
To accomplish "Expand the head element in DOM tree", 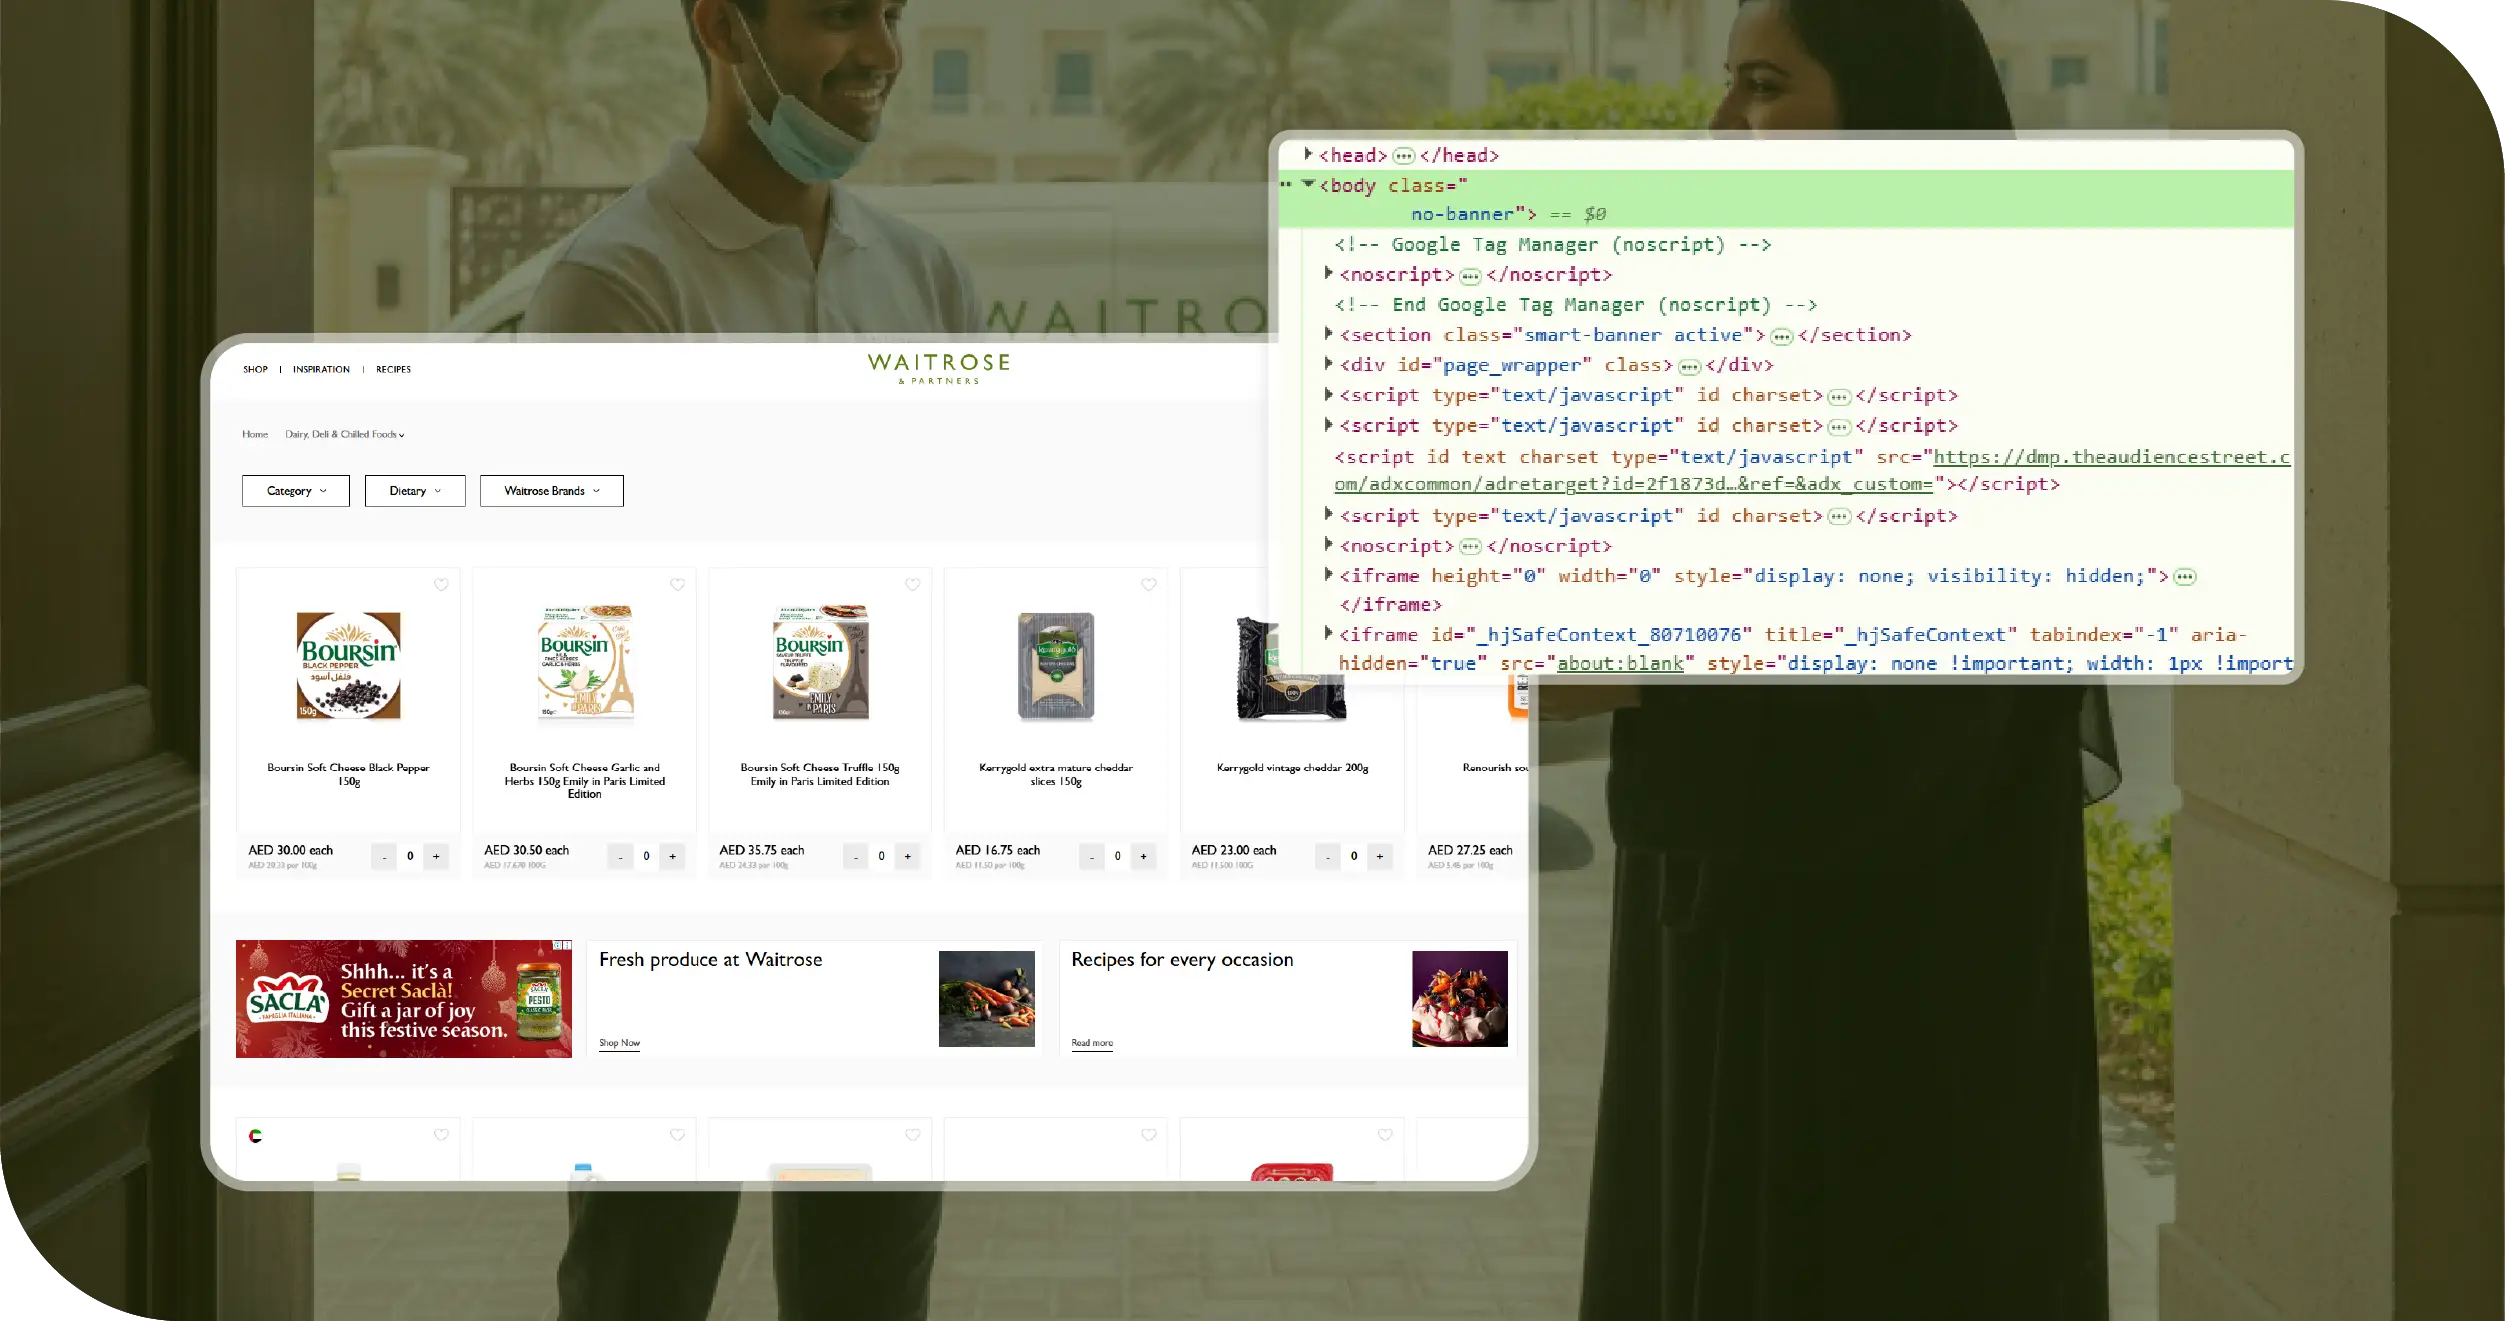I will 1308,155.
